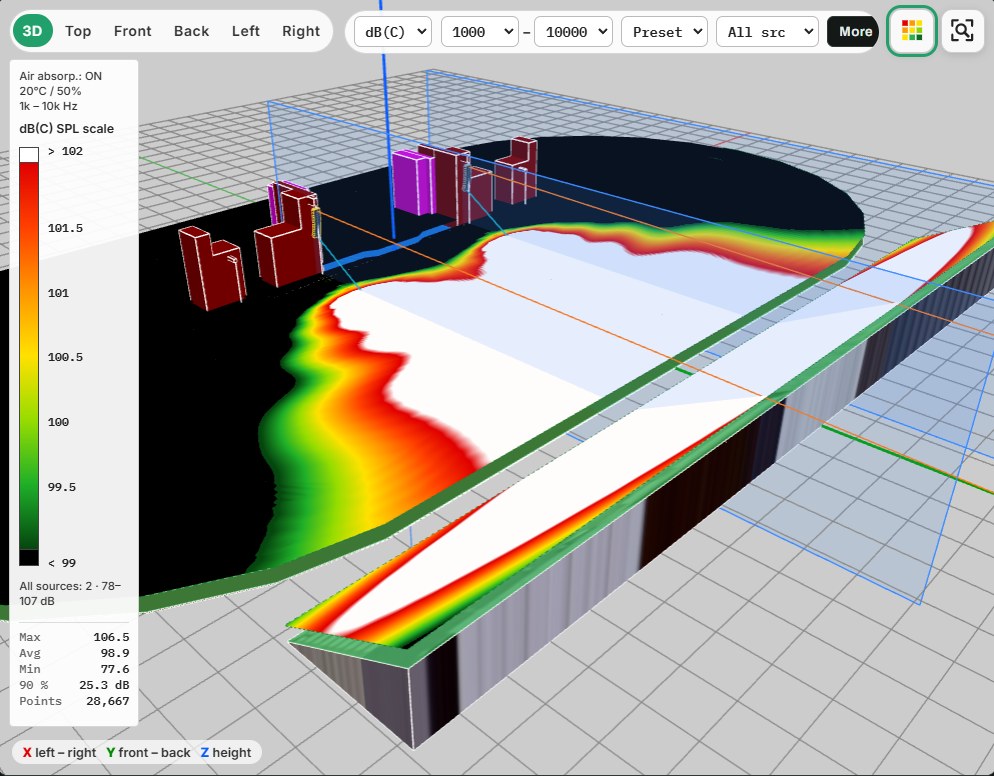Viewport: 994px width, 776px height.
Task: Click the 'dB(C) SPL scale' heading
Action: tap(67, 129)
